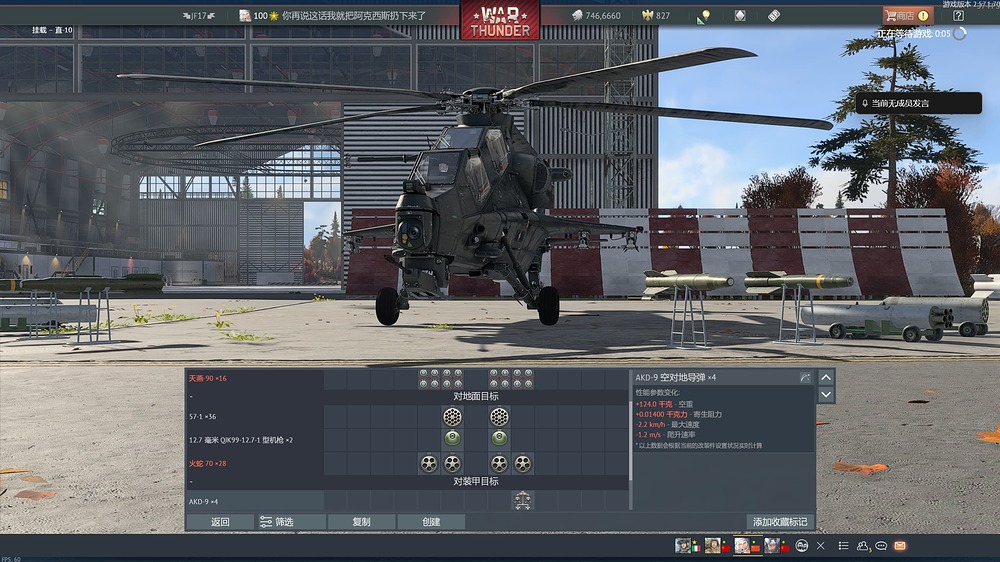1000x562 pixels.
Task: Open the orange mail envelope icon
Action: (900, 545)
